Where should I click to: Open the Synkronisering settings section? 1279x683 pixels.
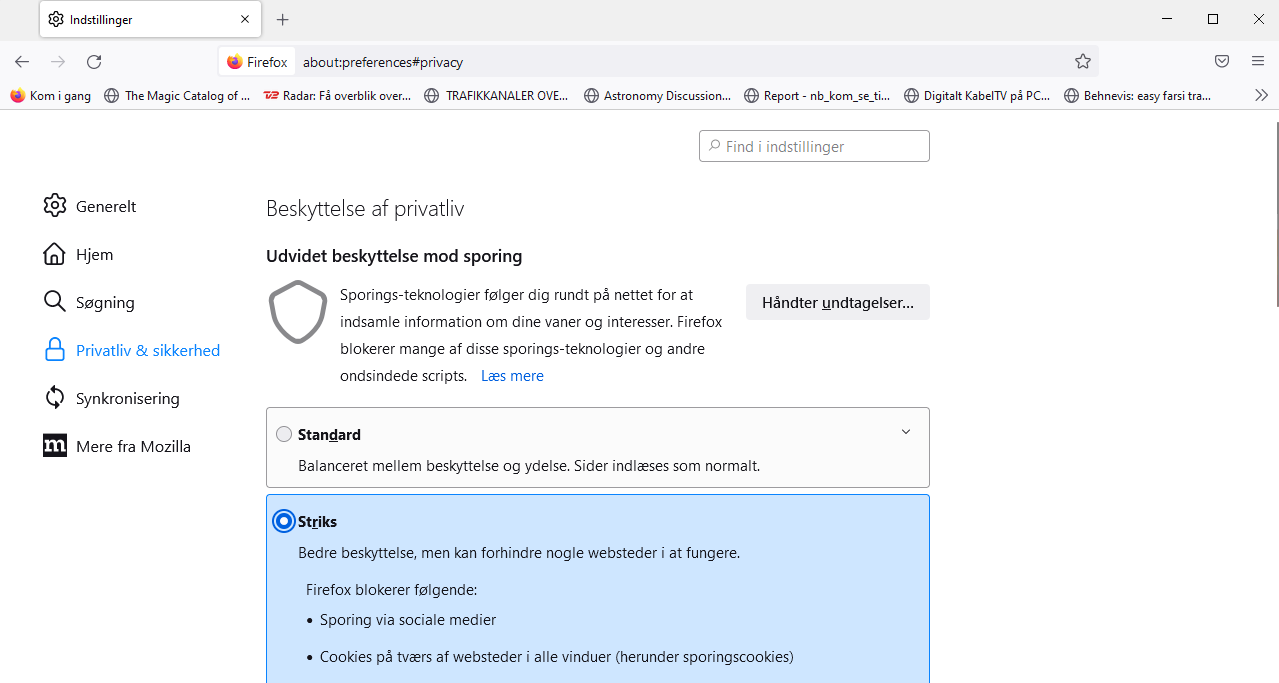click(127, 398)
